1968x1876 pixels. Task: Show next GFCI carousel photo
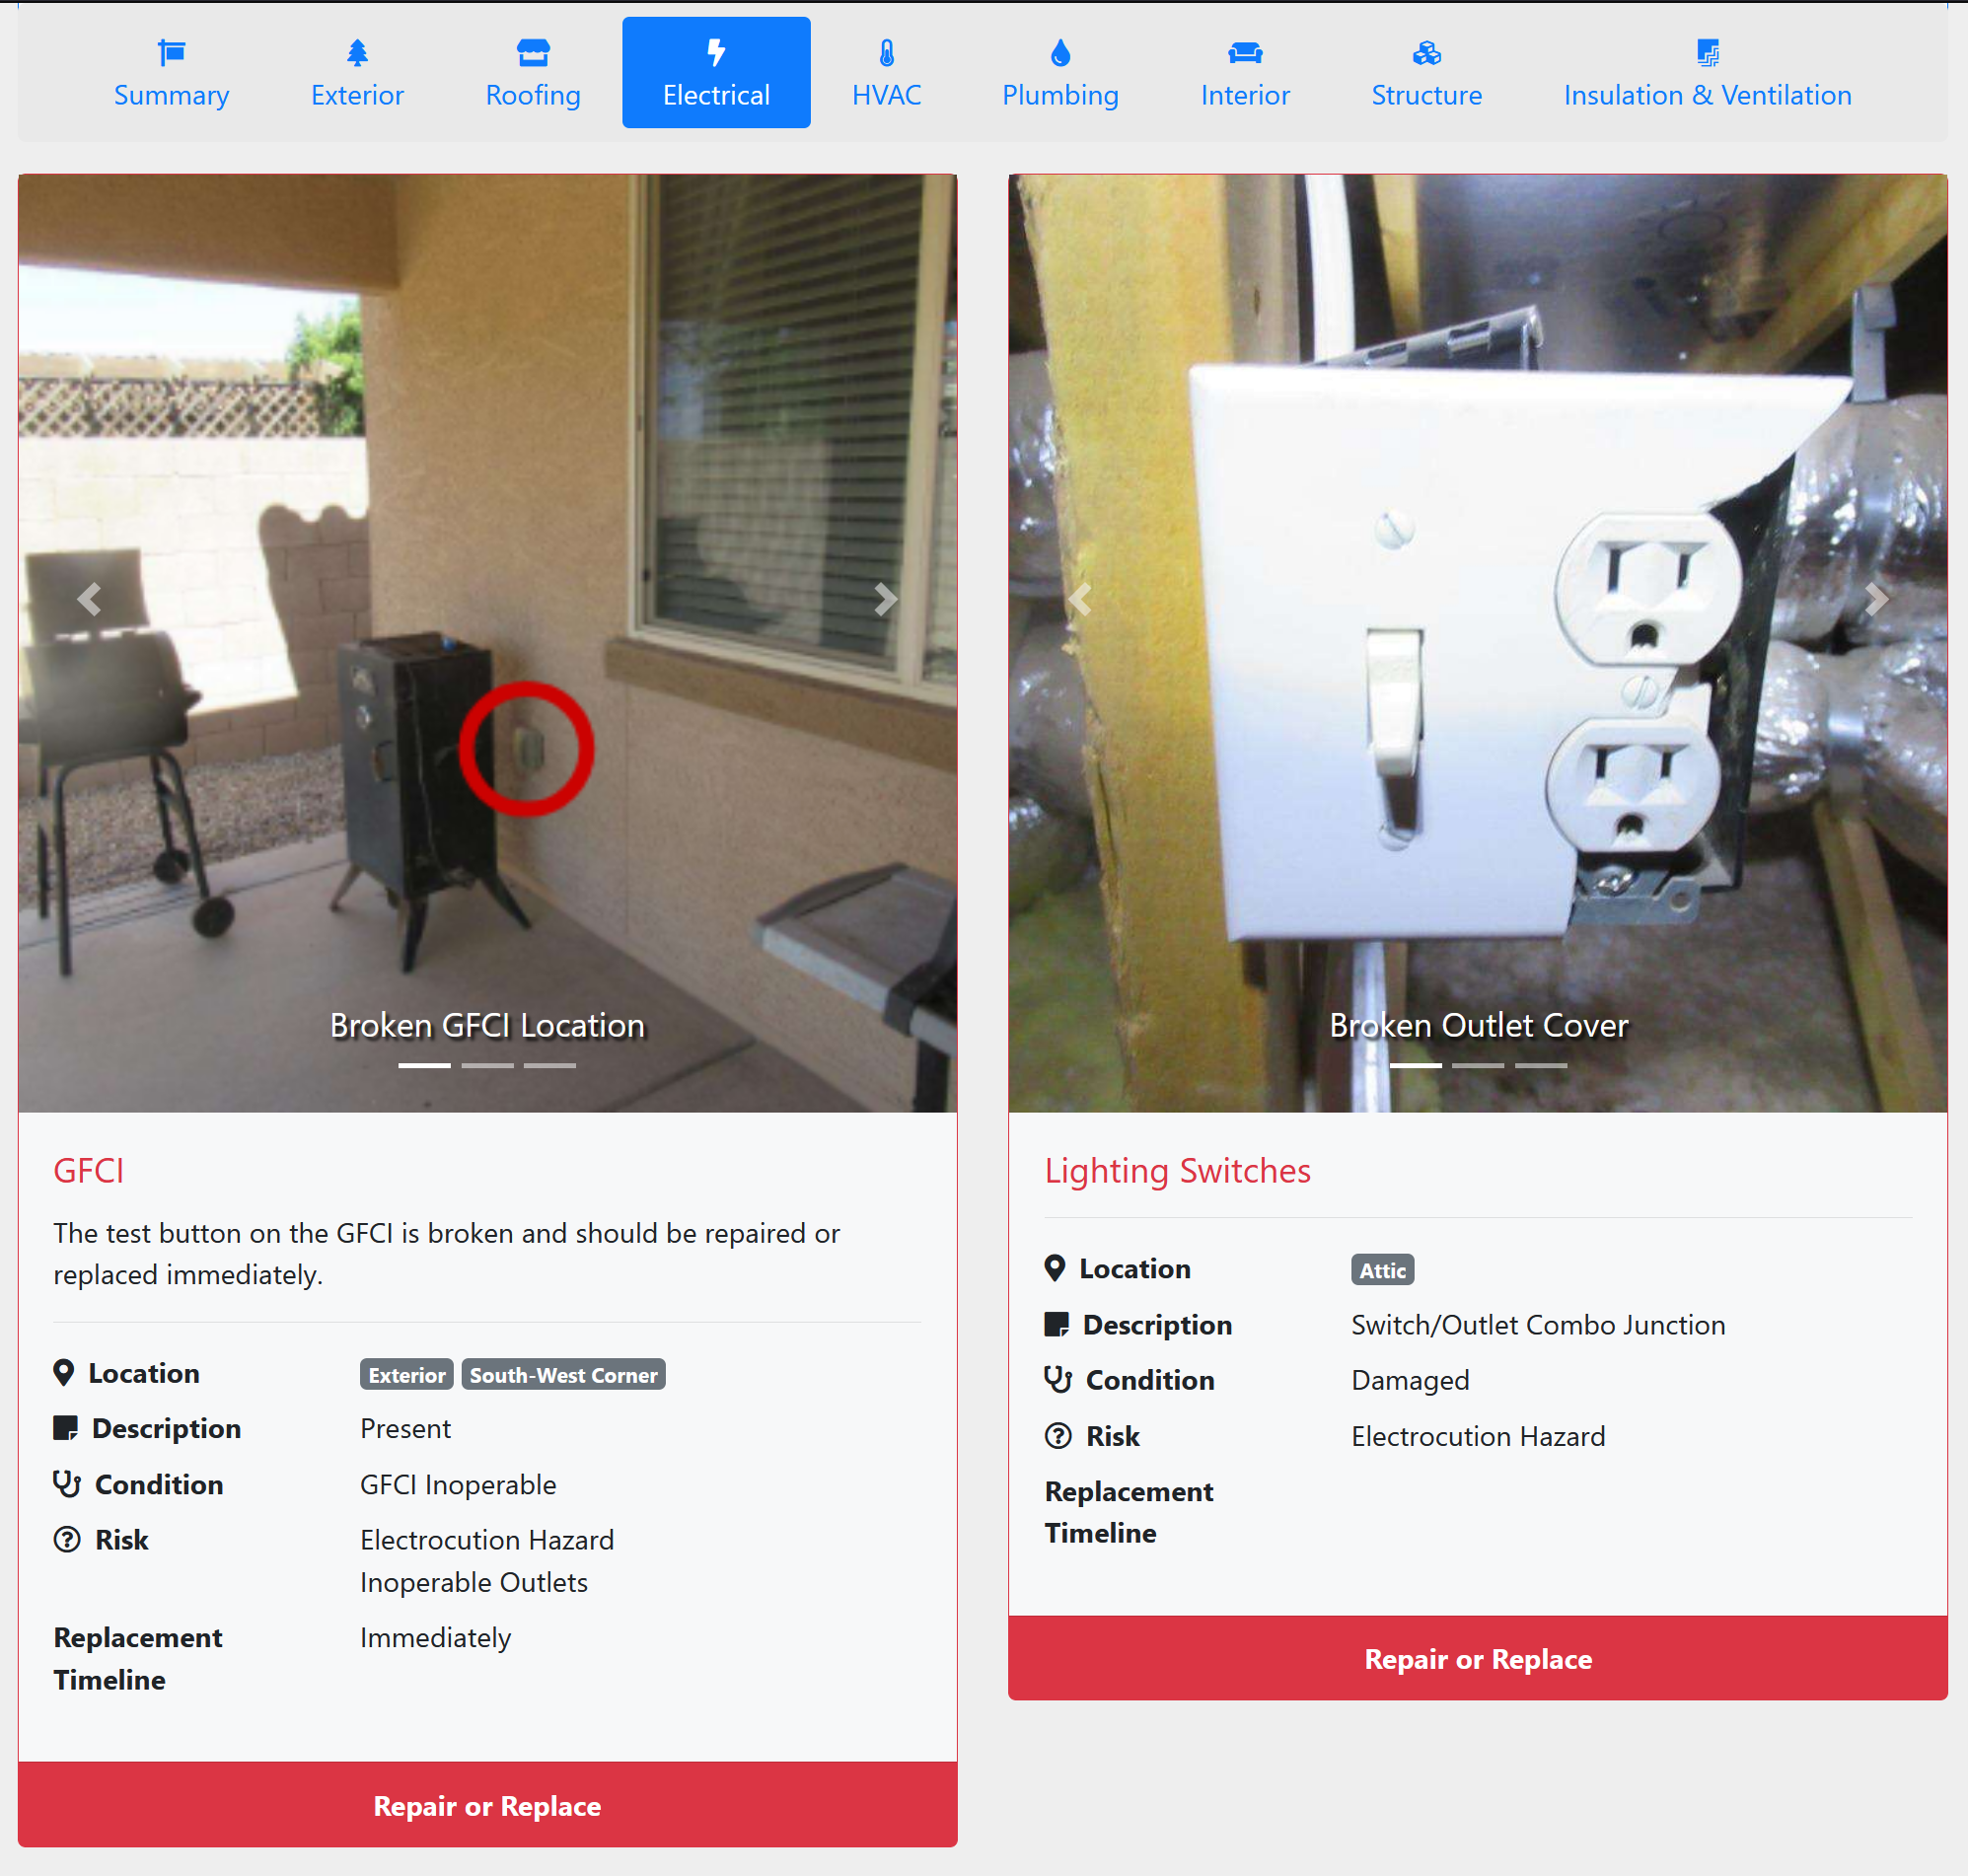[885, 599]
